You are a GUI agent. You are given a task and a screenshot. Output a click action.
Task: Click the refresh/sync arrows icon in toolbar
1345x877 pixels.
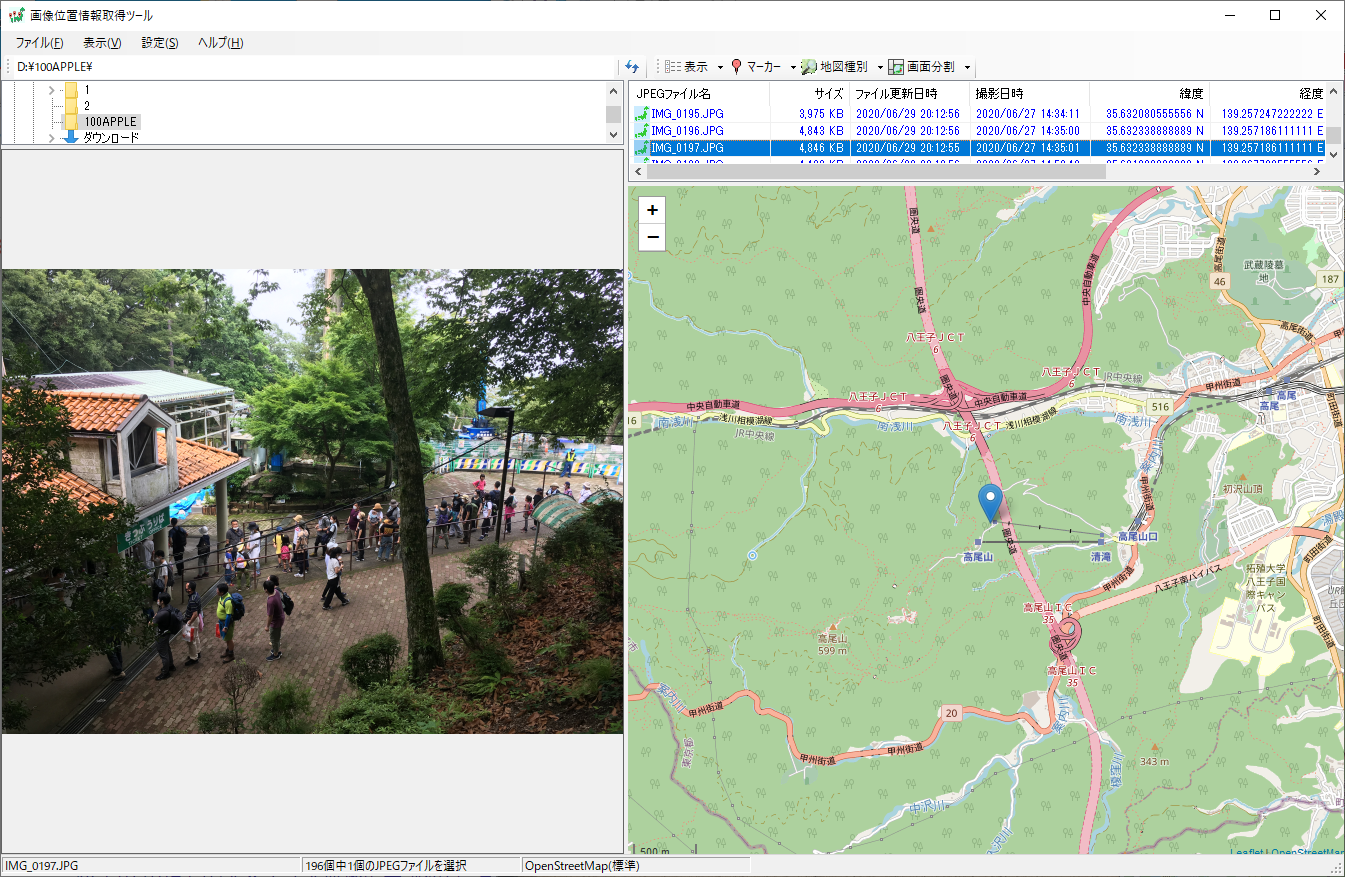(632, 67)
